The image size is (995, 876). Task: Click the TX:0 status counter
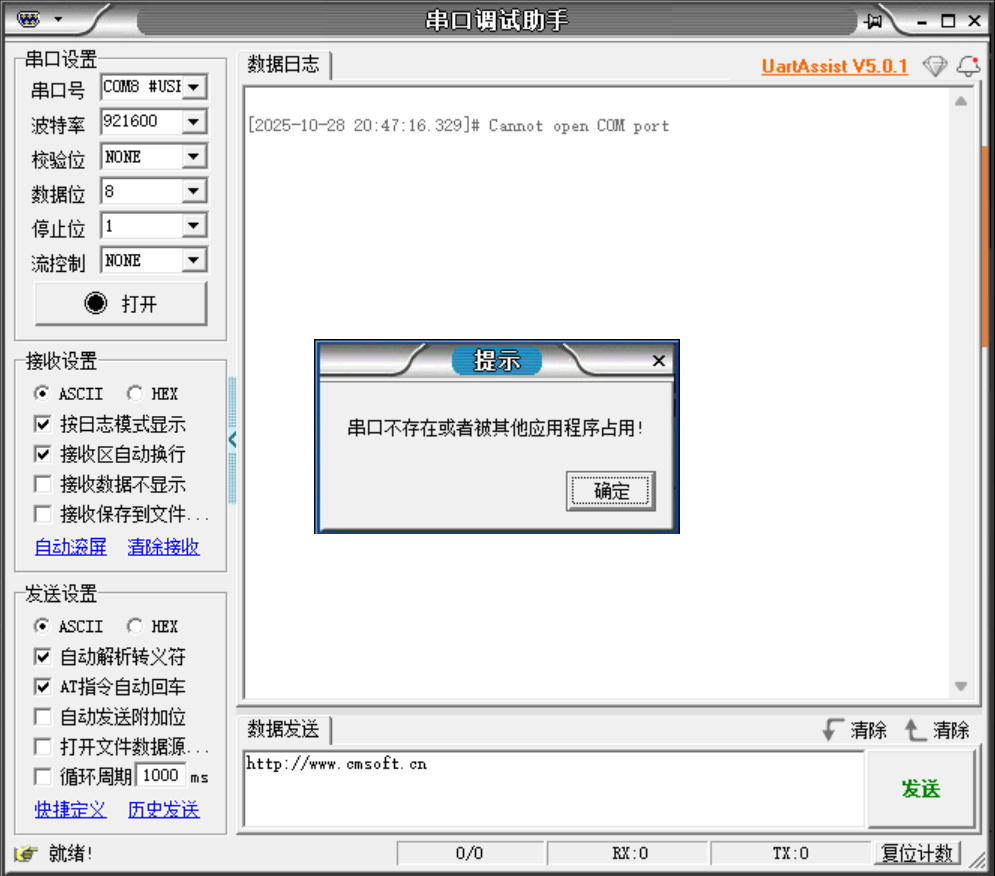pyautogui.click(x=790, y=853)
